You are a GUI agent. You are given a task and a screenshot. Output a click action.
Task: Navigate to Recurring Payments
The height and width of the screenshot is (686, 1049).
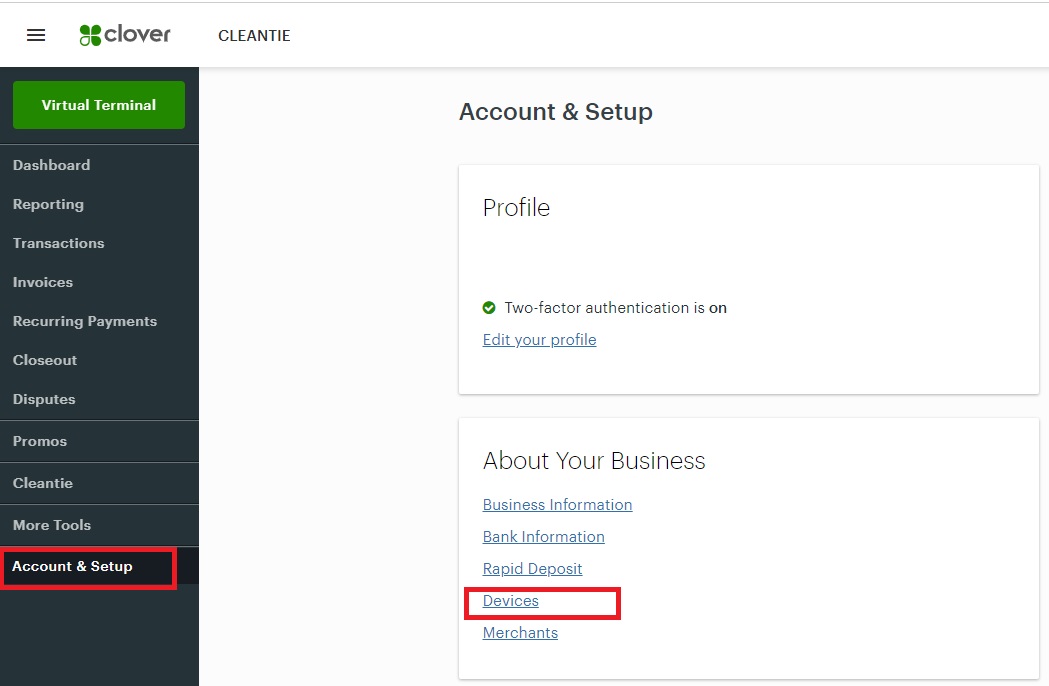tap(85, 321)
